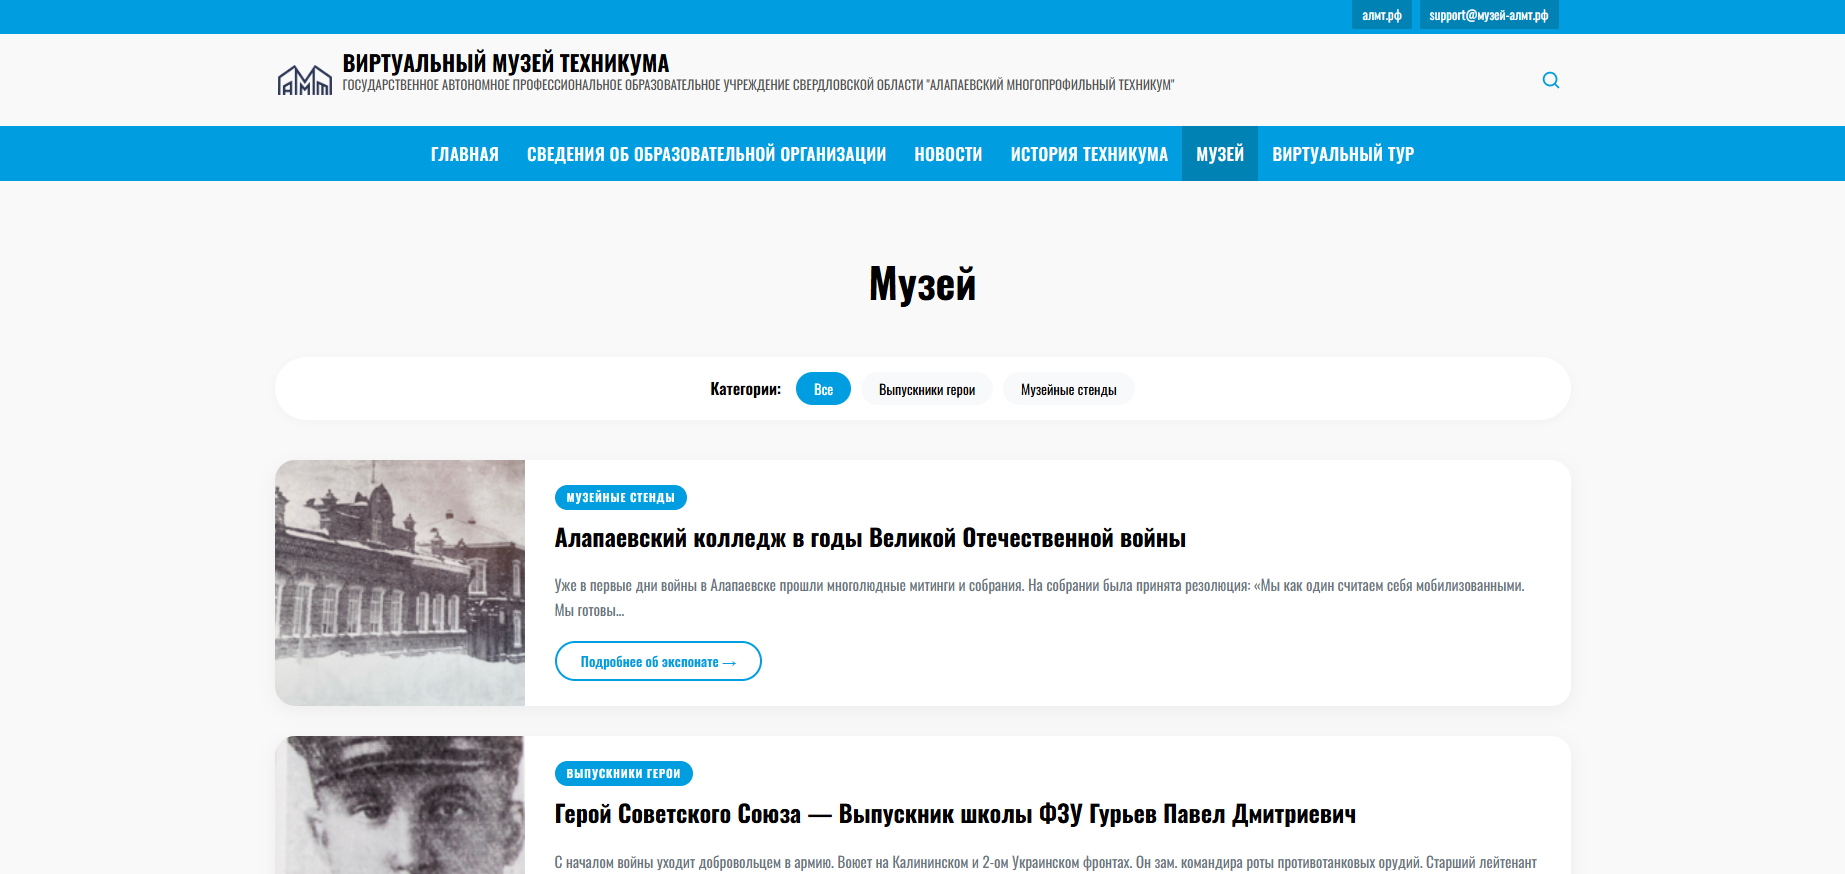Select the Музей menu item

point(1220,154)
